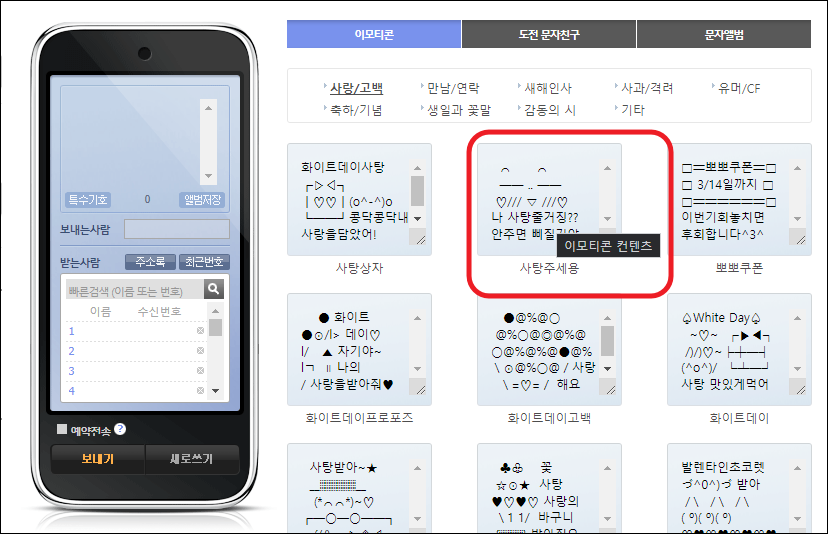Image resolution: width=828 pixels, height=534 pixels.
Task: Open the 예약전송 help question mark icon
Action: tap(120, 429)
